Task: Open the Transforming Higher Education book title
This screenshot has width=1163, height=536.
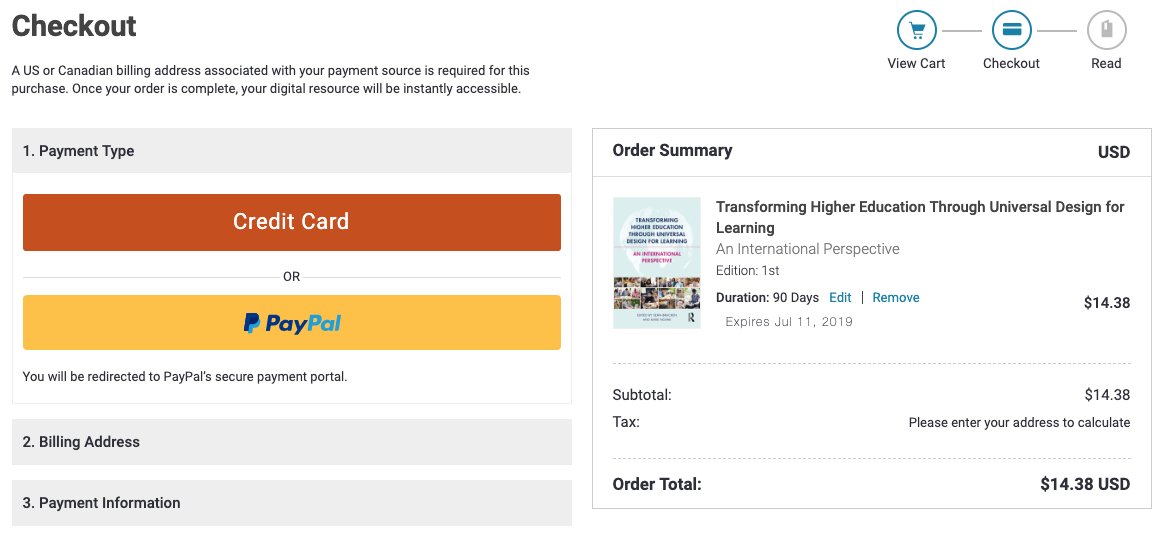Action: pos(920,217)
